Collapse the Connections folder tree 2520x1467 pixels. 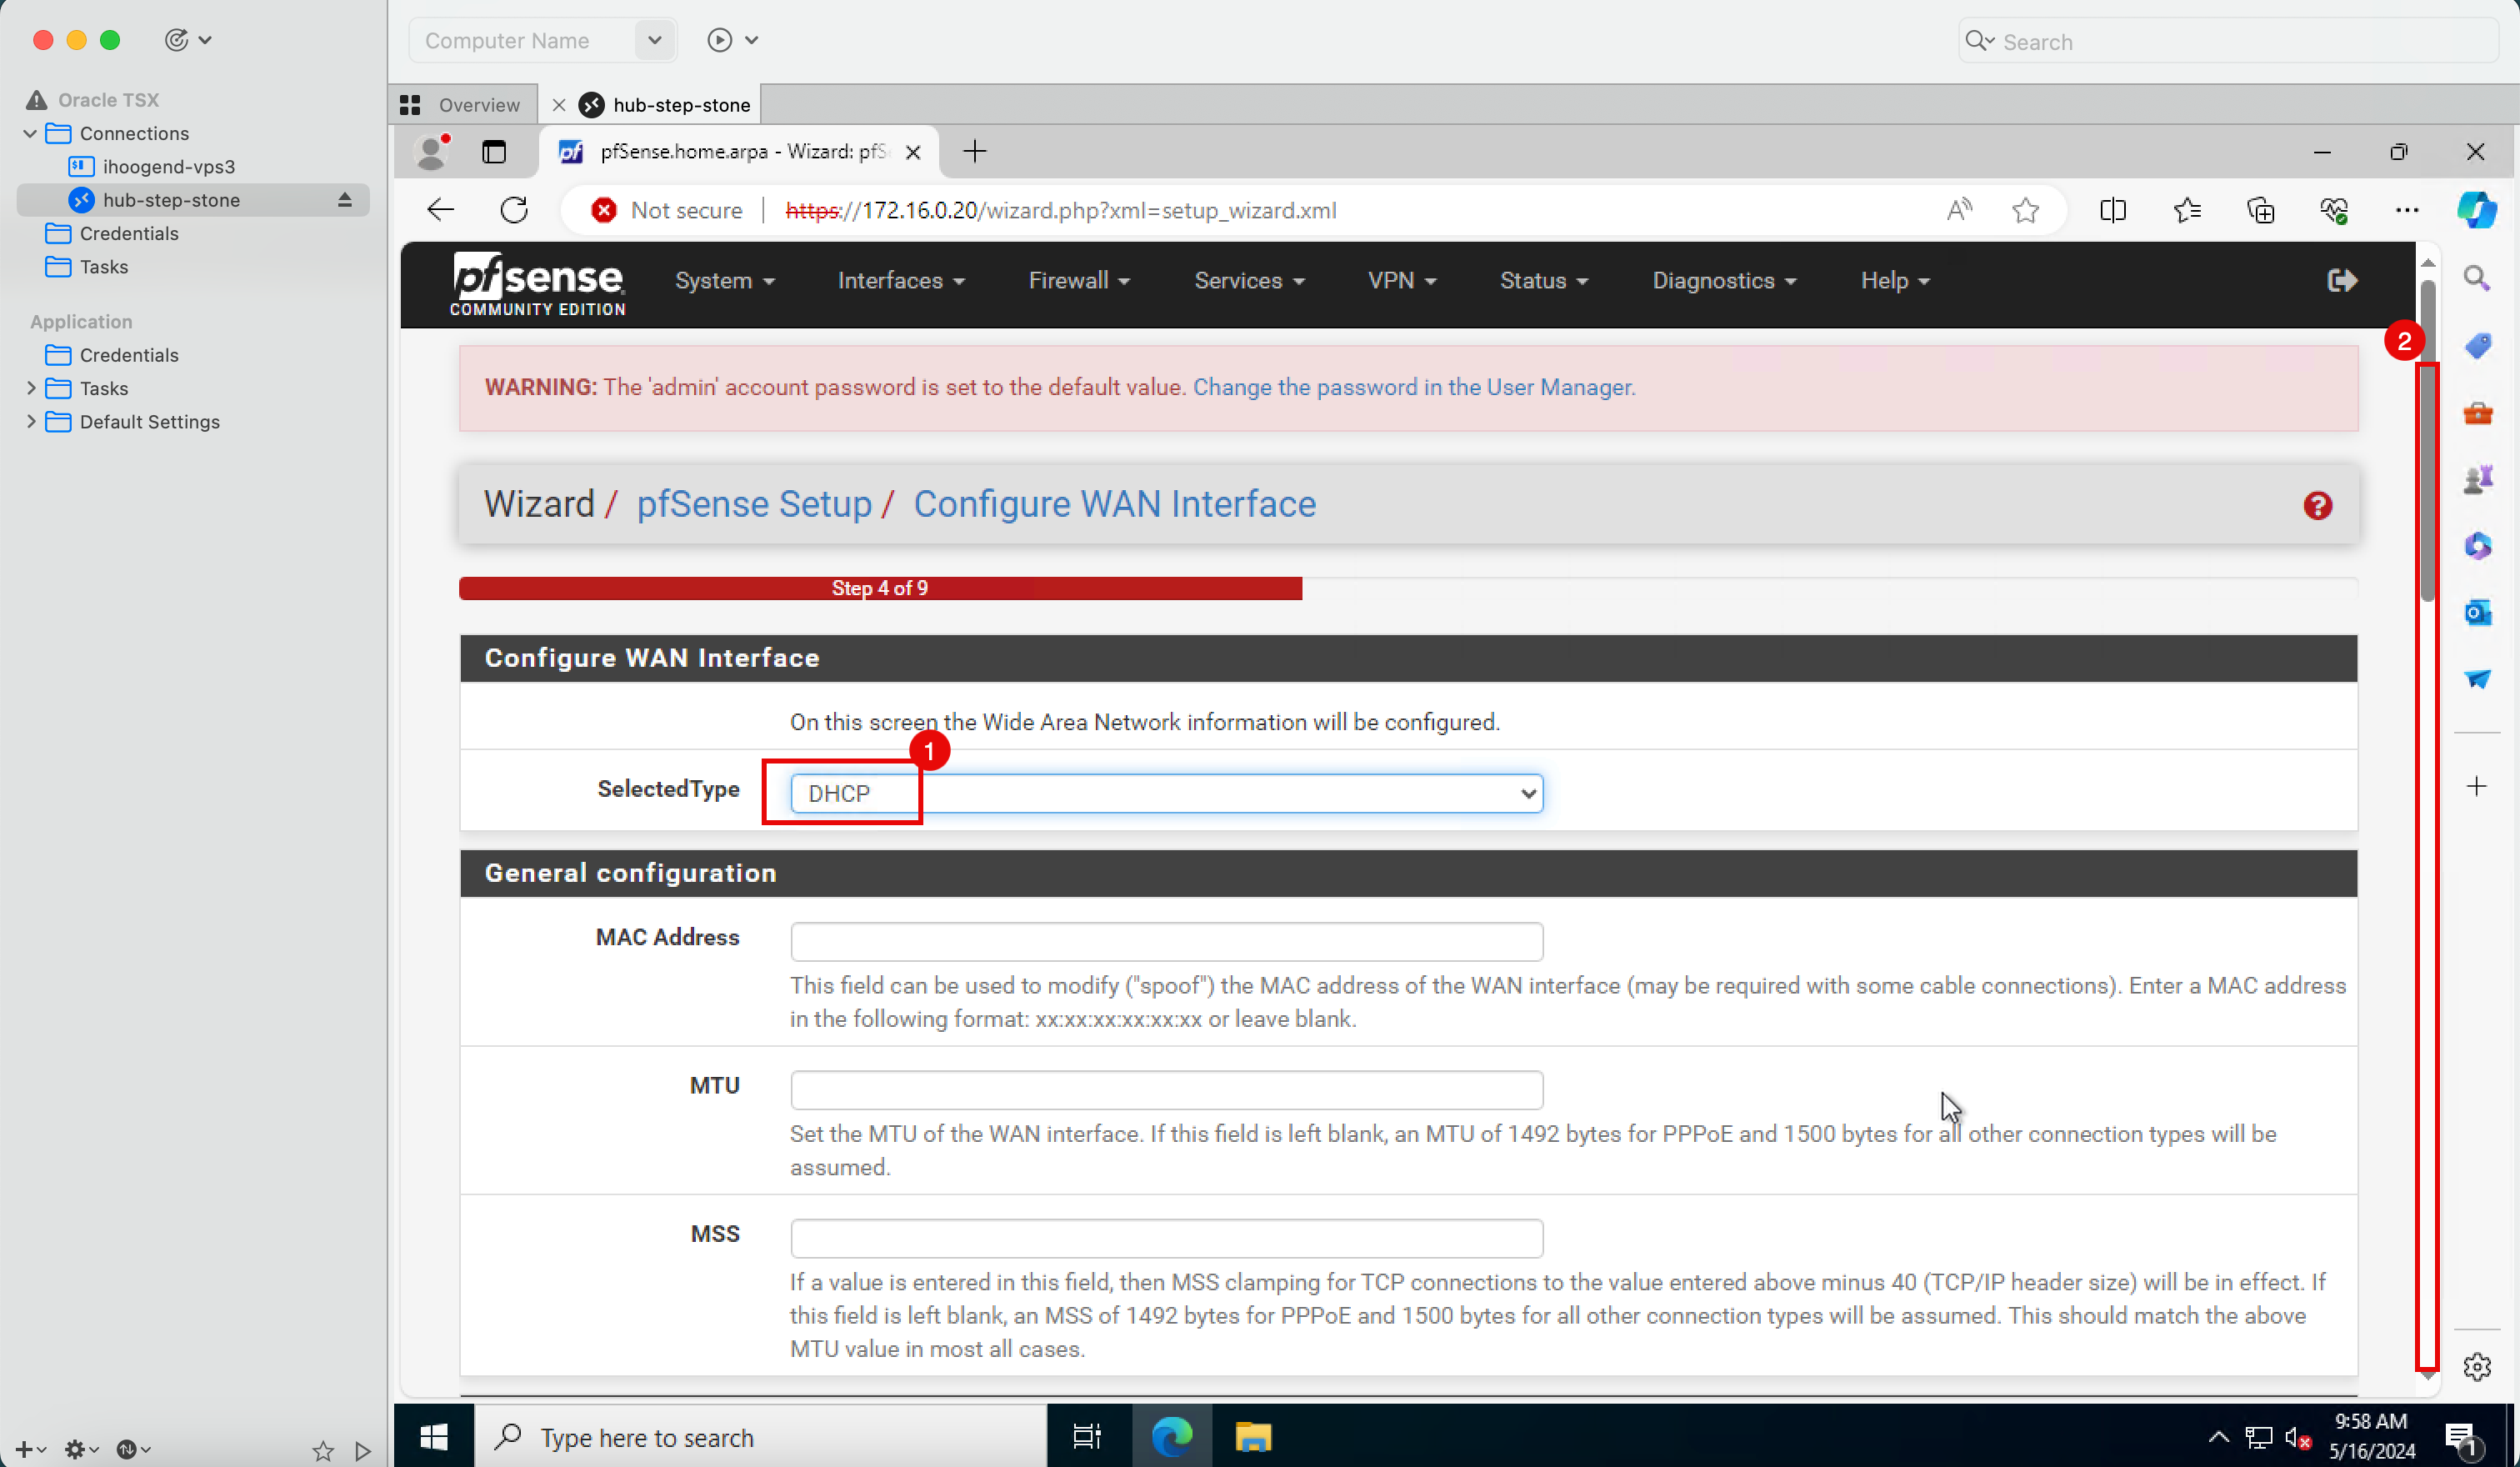click(30, 133)
